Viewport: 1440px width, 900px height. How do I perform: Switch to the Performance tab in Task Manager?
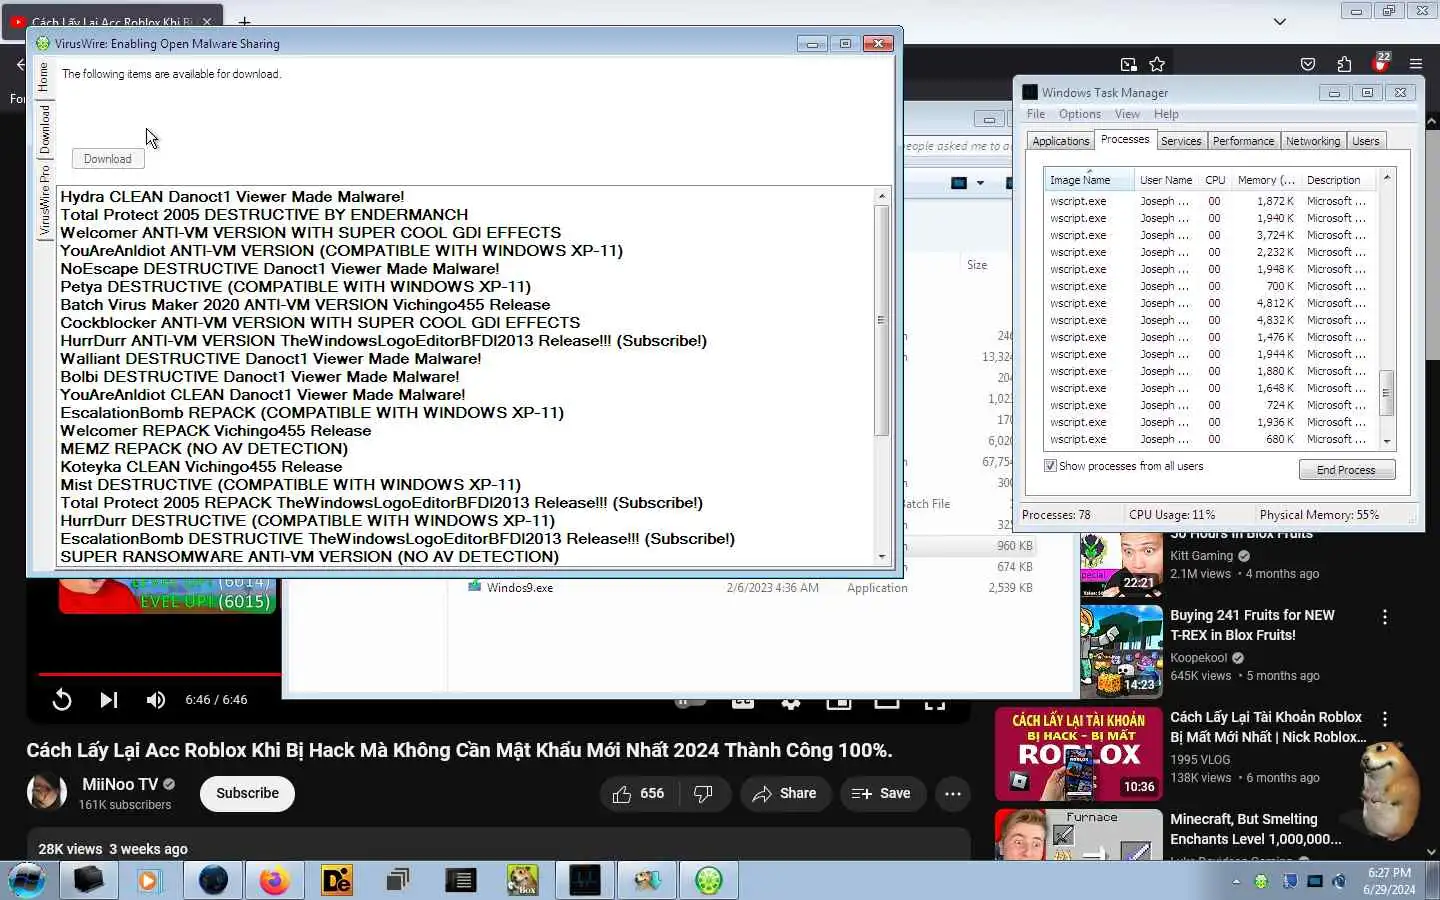(1244, 141)
